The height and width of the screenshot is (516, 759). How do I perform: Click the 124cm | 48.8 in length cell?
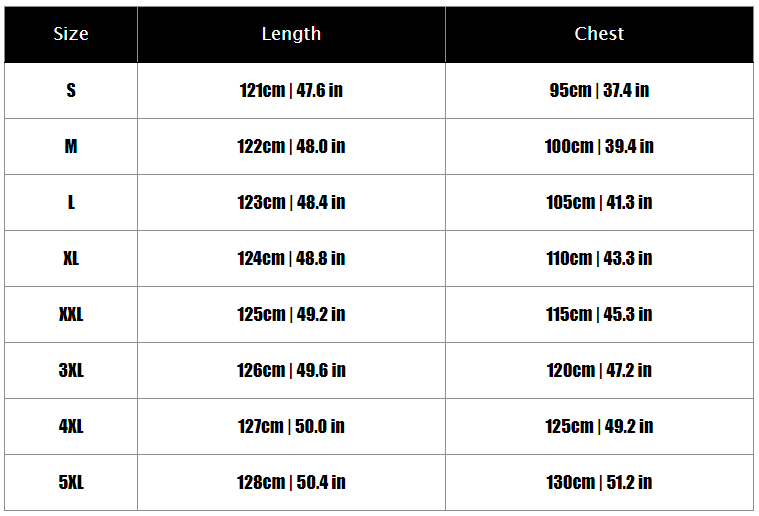click(291, 258)
